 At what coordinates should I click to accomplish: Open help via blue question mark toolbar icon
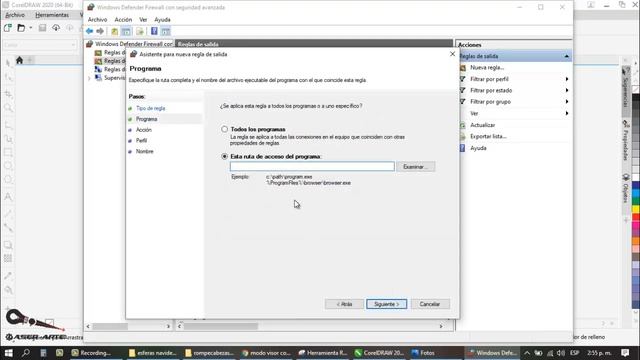154,31
